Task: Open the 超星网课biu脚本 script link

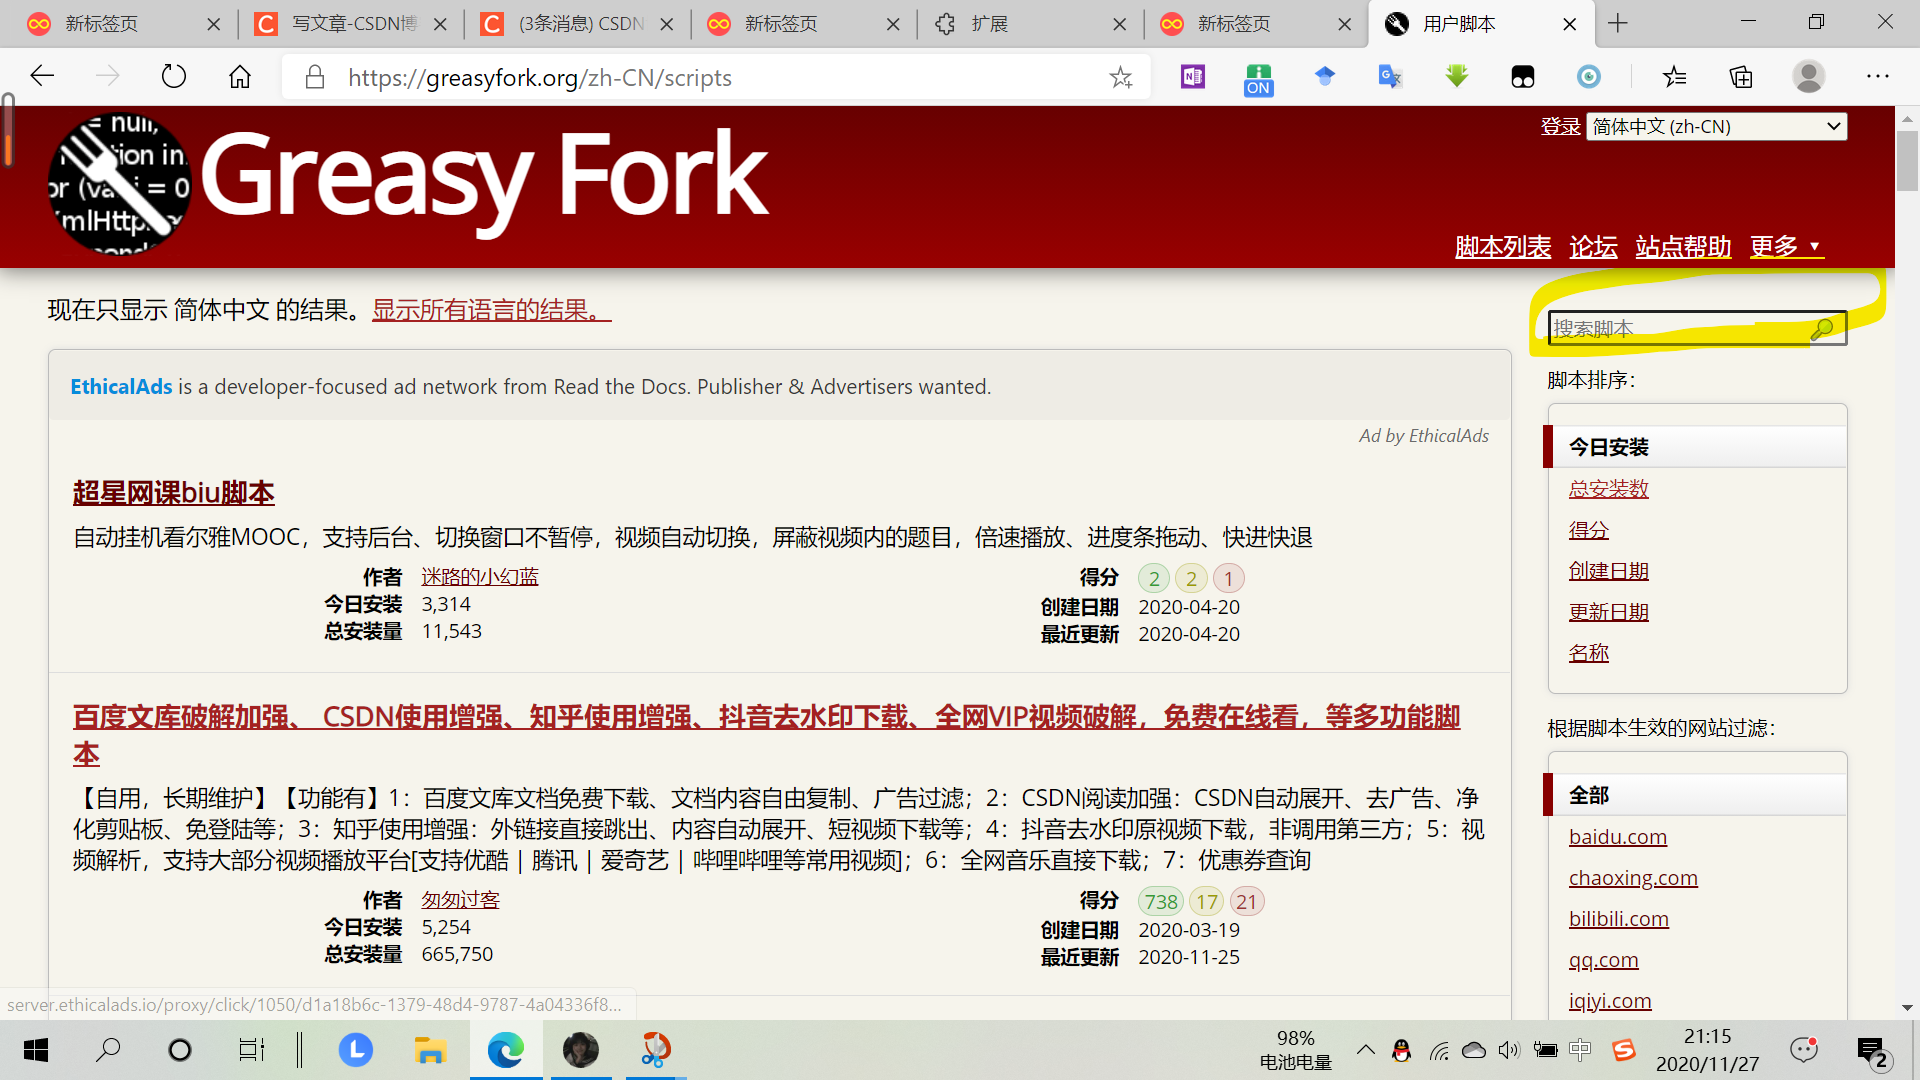Action: point(173,493)
